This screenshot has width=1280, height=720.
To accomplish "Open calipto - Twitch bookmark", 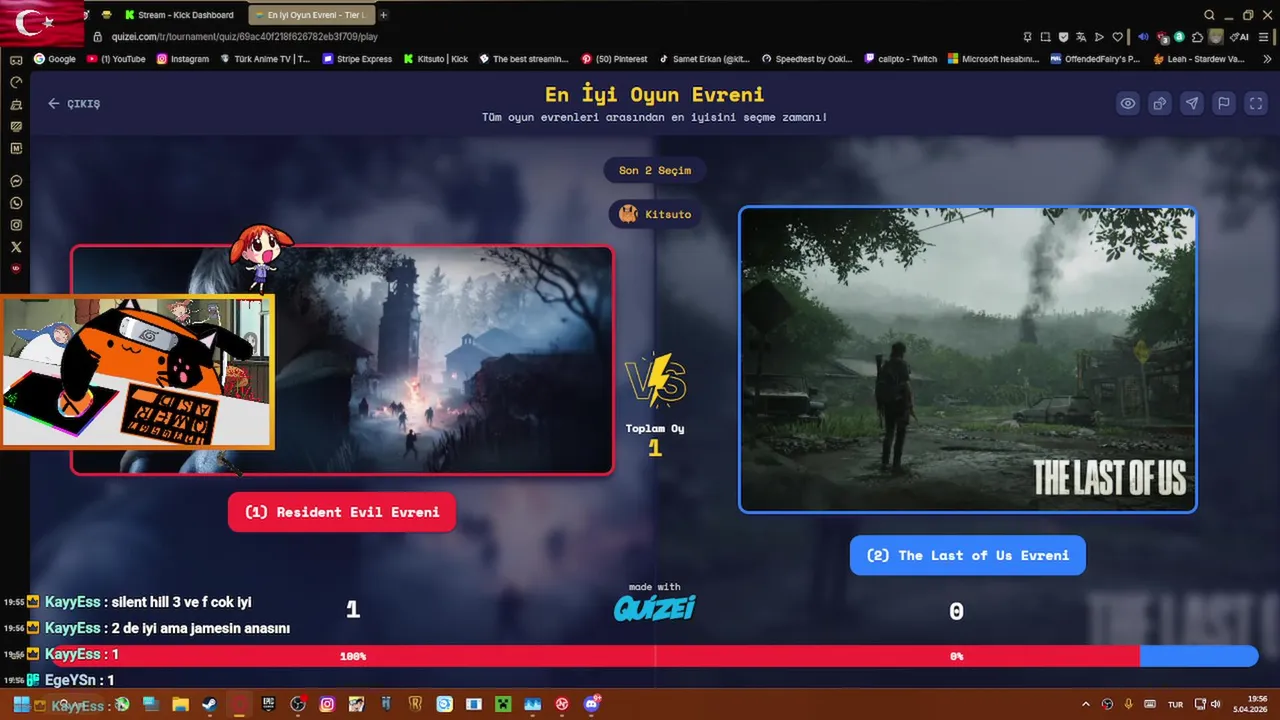I will tap(900, 59).
